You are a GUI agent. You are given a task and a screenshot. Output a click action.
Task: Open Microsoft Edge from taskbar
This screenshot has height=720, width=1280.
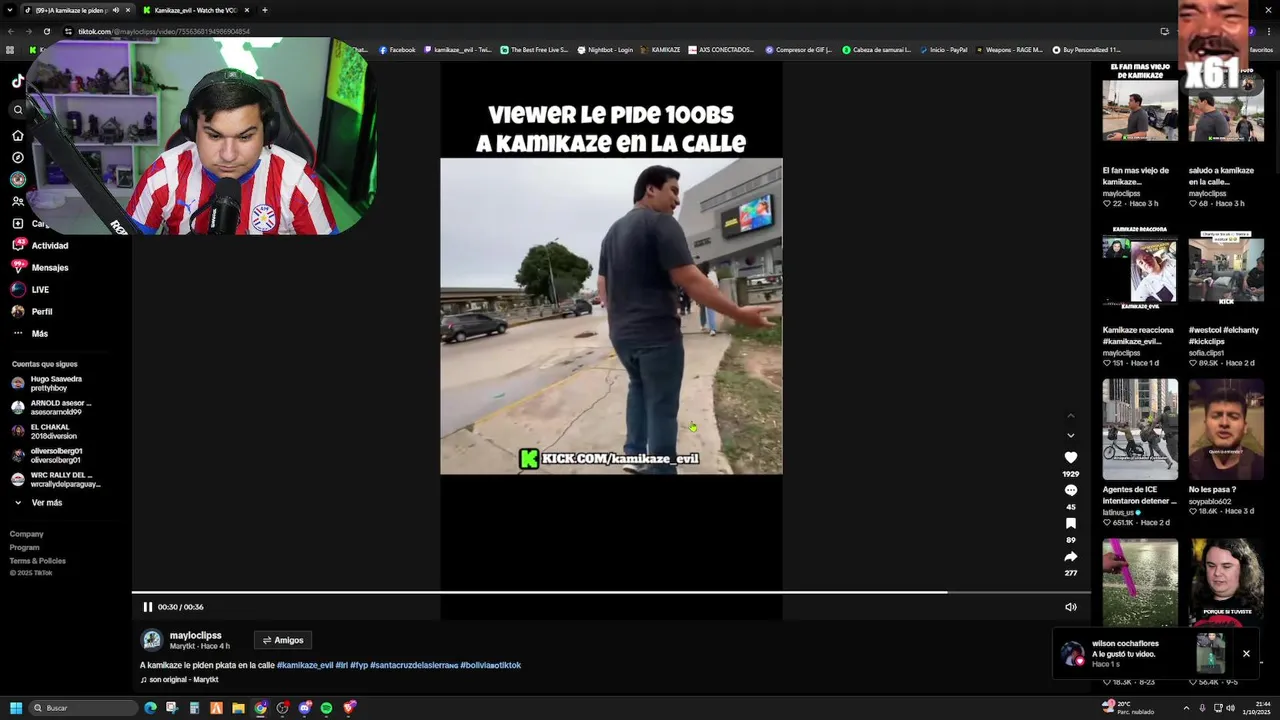click(x=150, y=708)
